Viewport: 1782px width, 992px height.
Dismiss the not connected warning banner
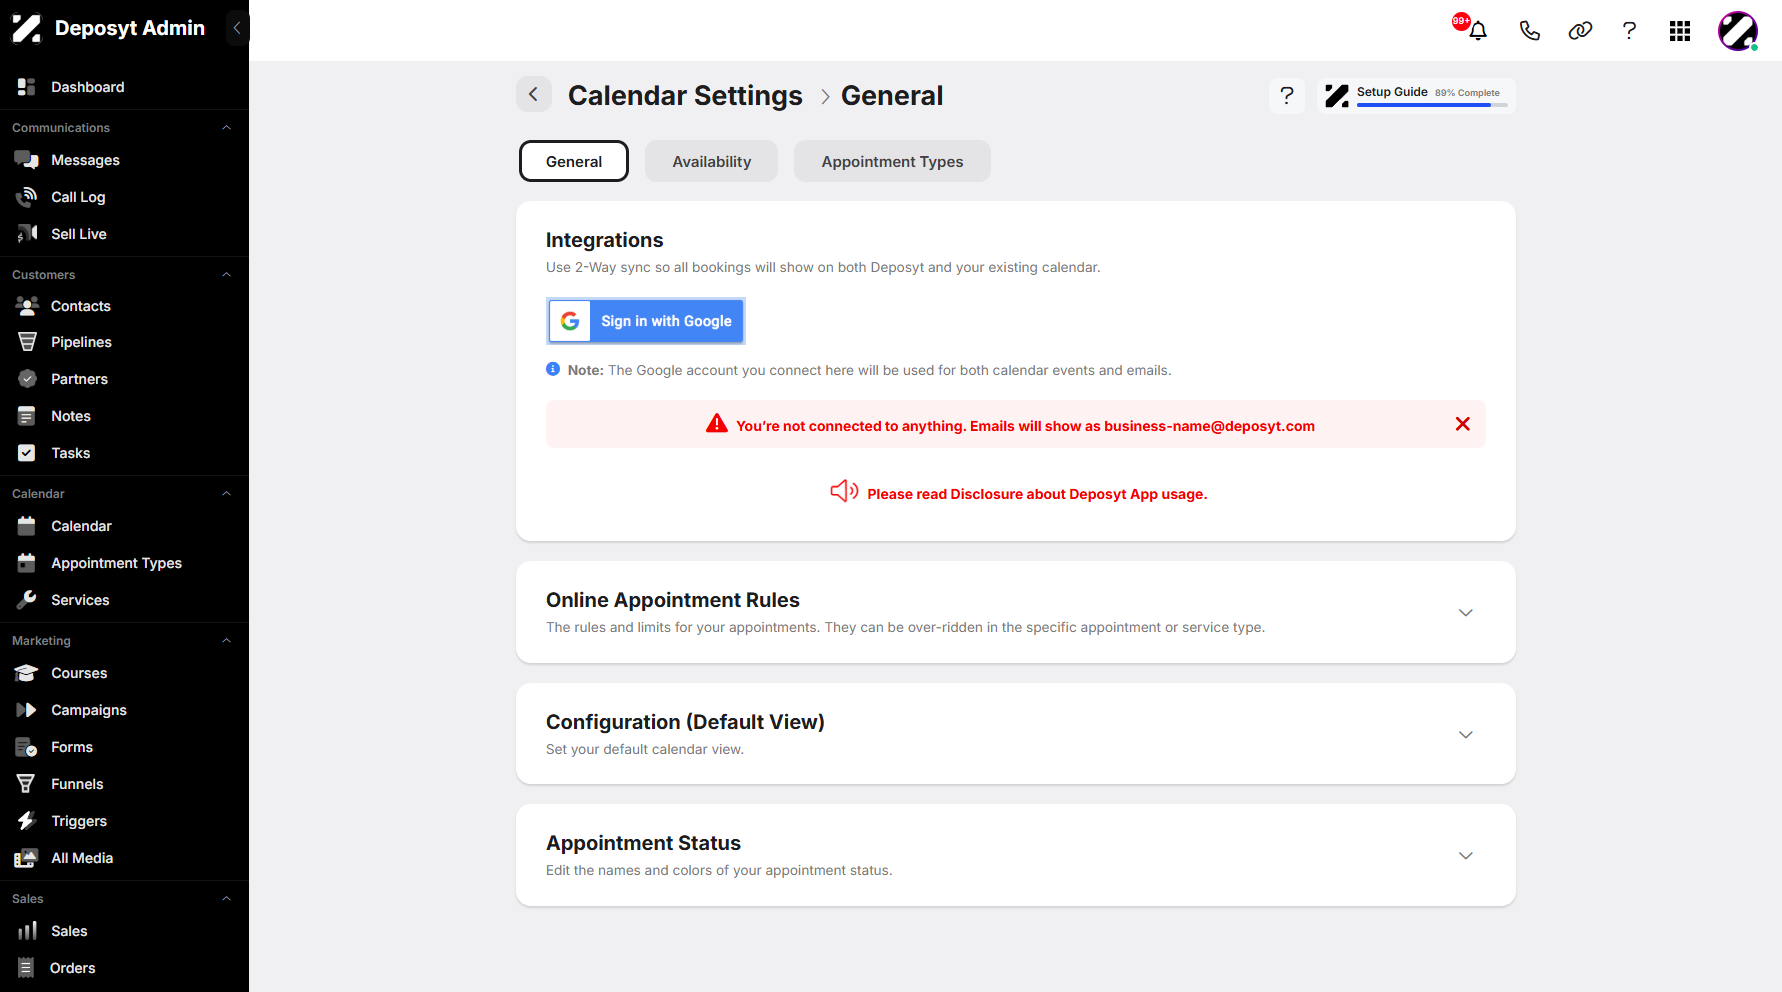1462,424
